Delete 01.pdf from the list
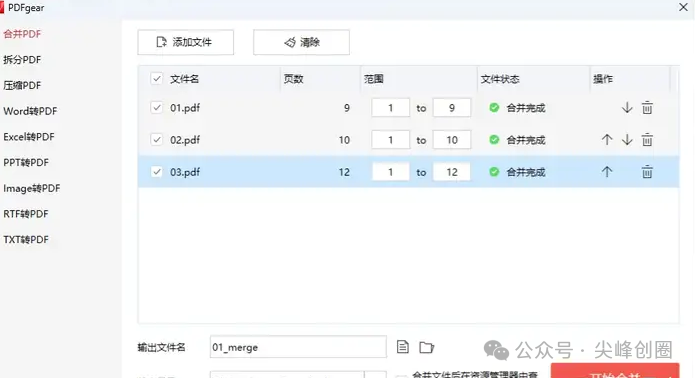Screen dimensions: 695x378 [647, 108]
